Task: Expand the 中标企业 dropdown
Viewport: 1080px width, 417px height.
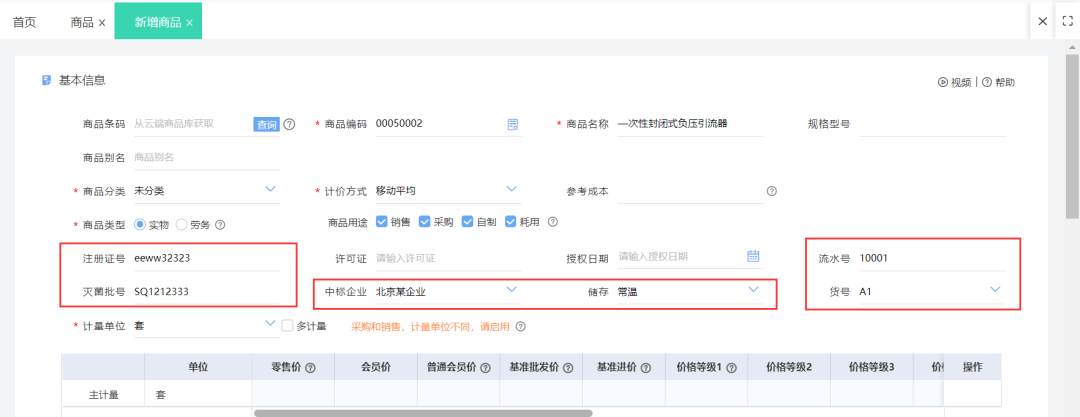Action: [512, 289]
